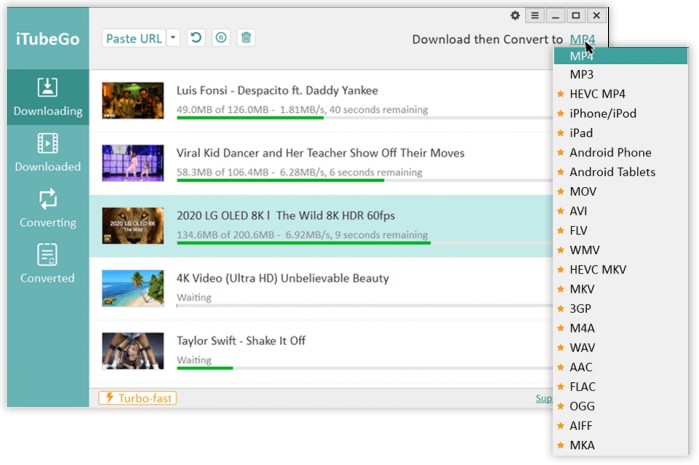Click the Viral Kid Dancer thumbnail

pos(133,163)
